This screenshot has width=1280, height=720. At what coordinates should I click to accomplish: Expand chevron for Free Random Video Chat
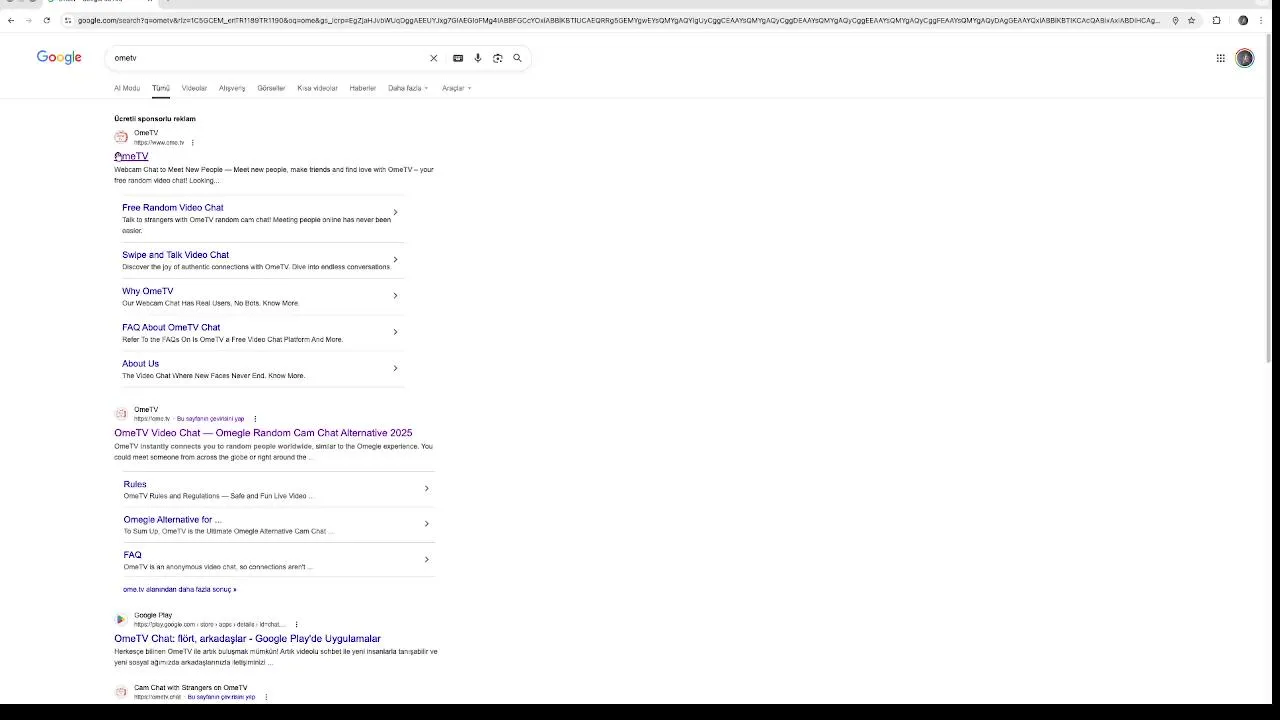coord(395,212)
